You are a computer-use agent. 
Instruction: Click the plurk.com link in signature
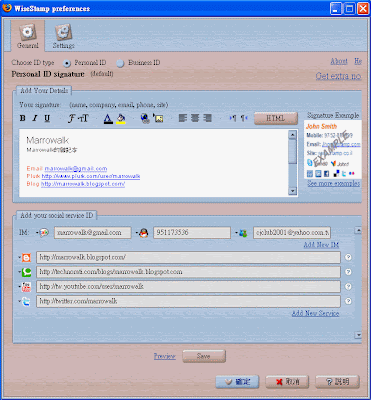coord(91,176)
